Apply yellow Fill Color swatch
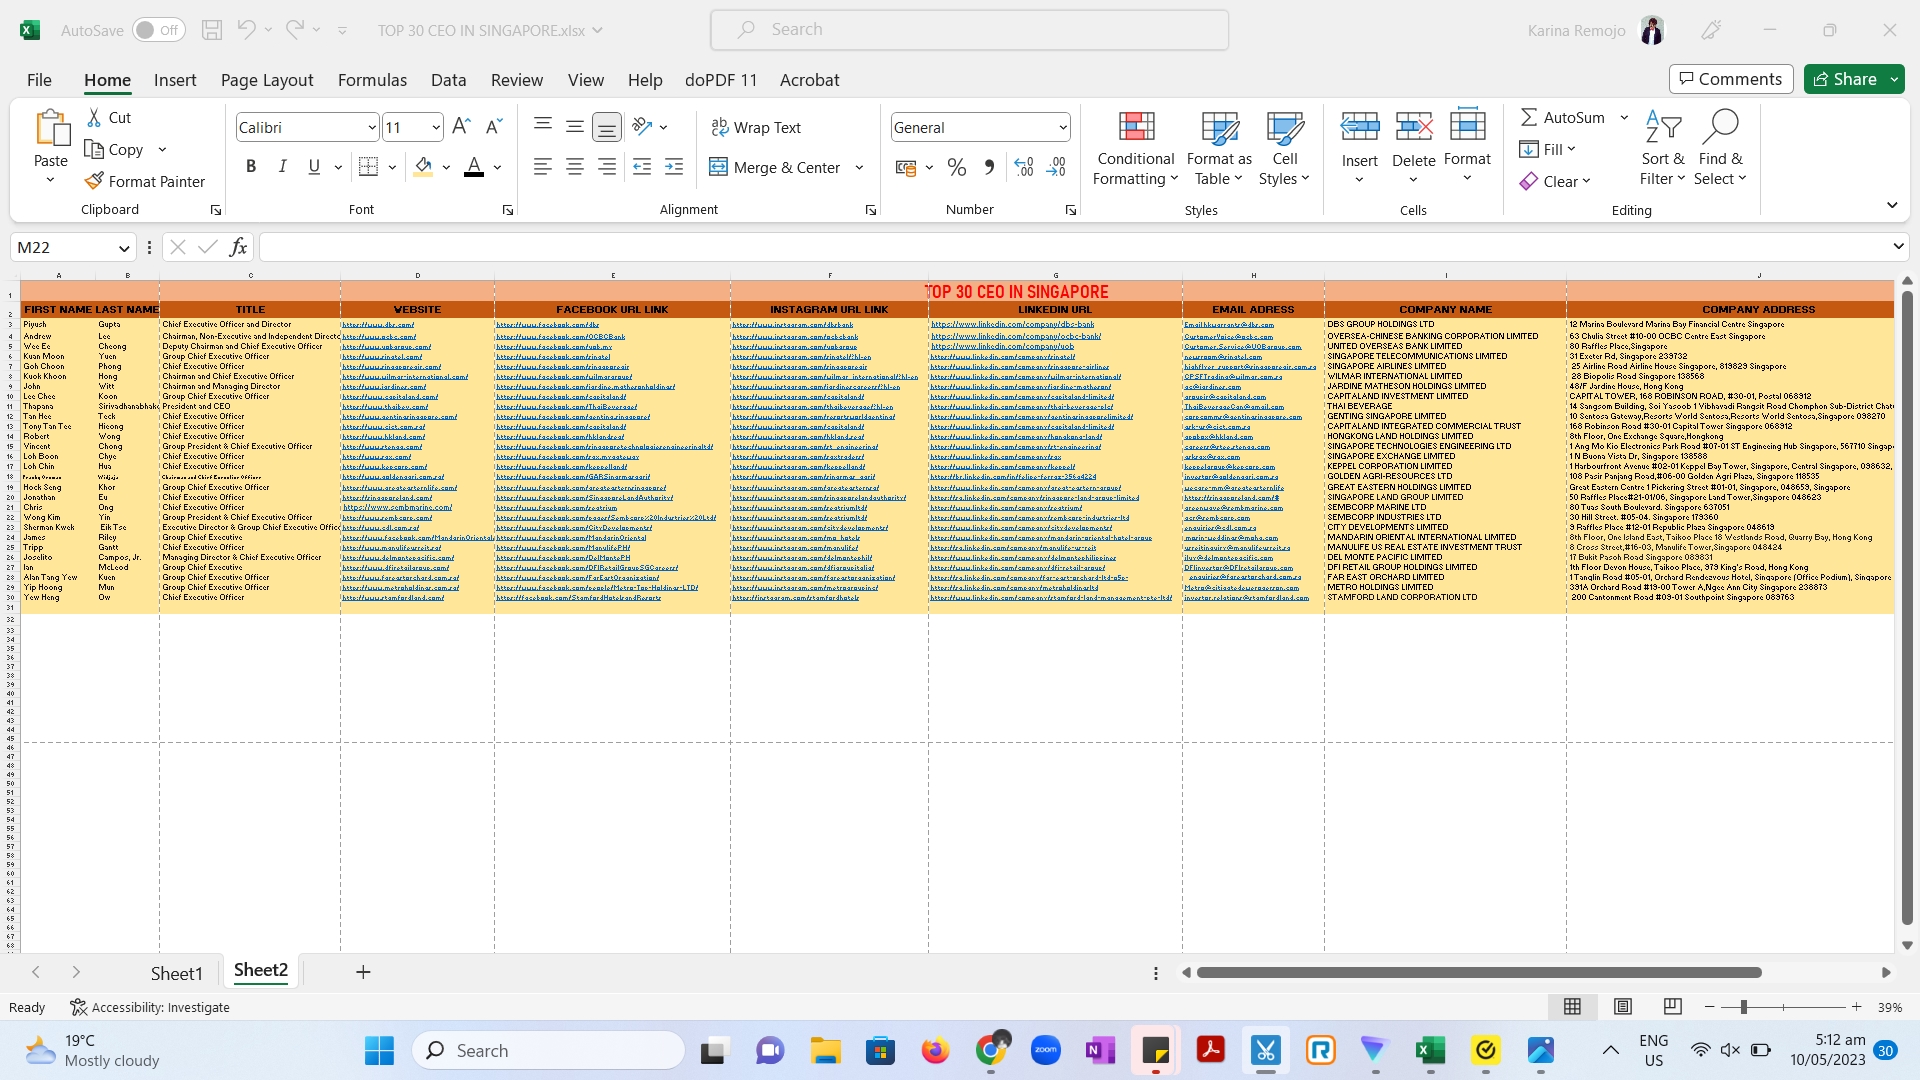 pyautogui.click(x=423, y=167)
